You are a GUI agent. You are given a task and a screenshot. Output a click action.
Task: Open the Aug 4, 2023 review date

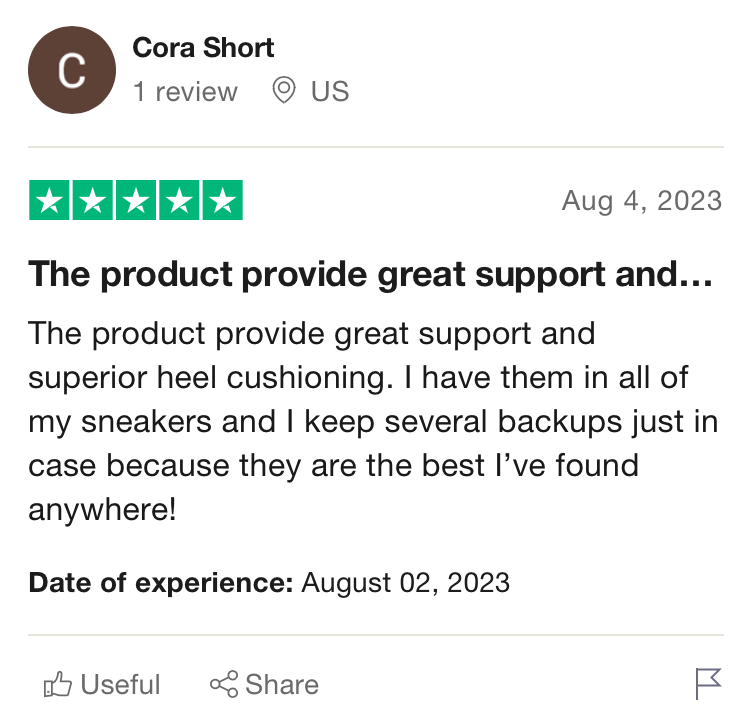(642, 201)
